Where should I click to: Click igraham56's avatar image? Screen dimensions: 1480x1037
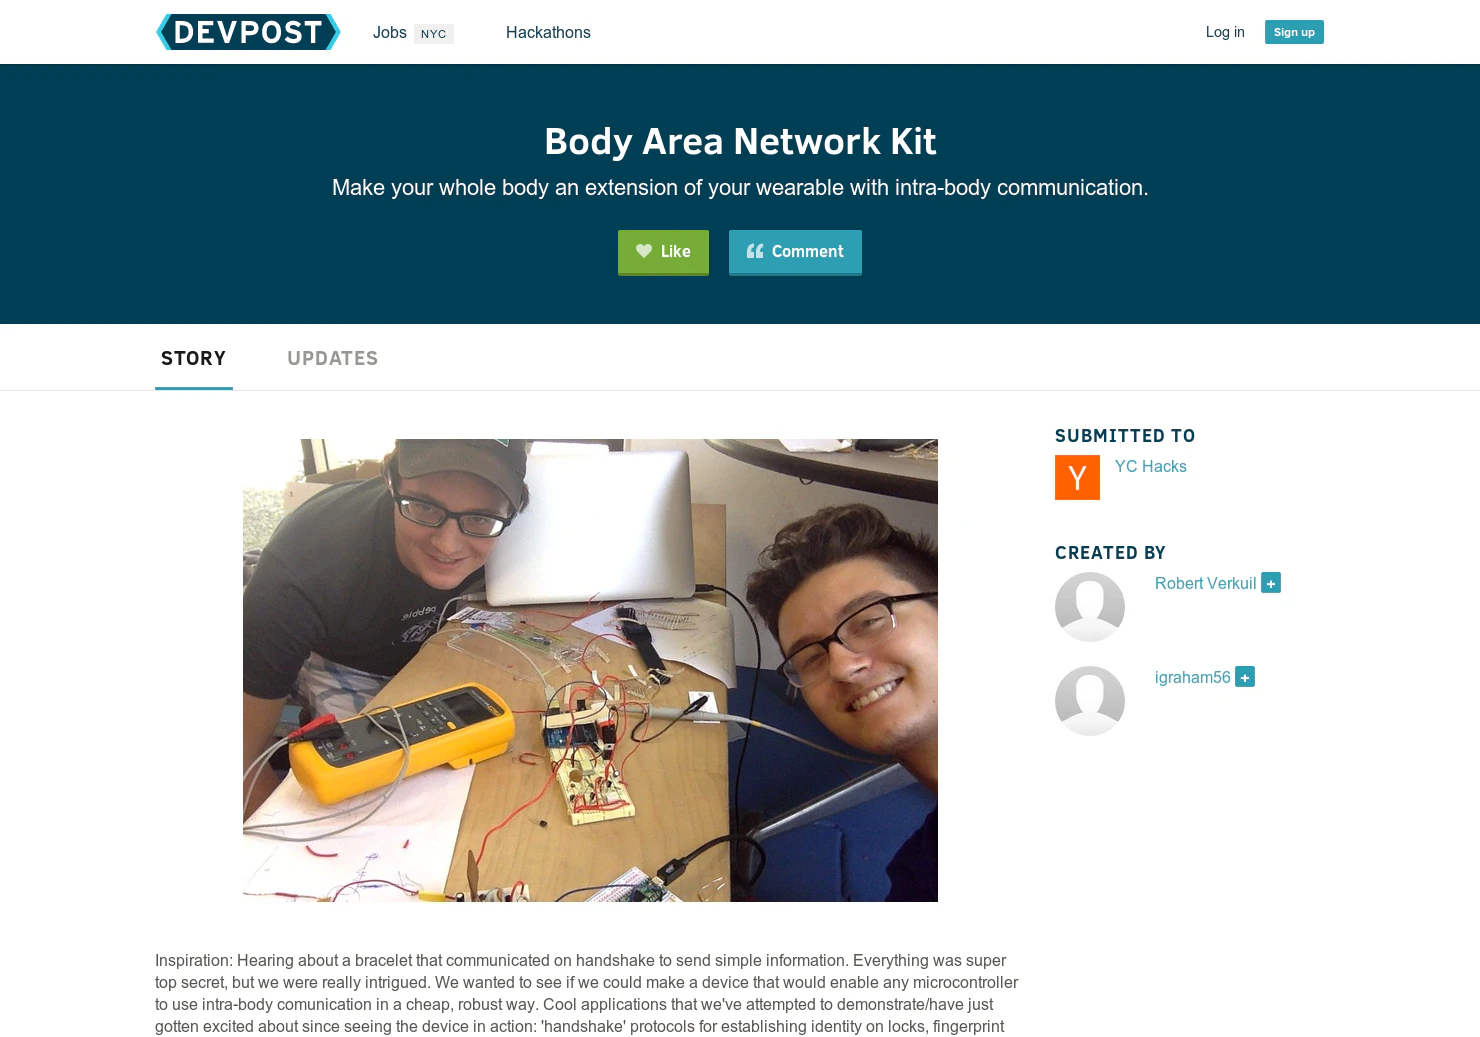coord(1090,701)
